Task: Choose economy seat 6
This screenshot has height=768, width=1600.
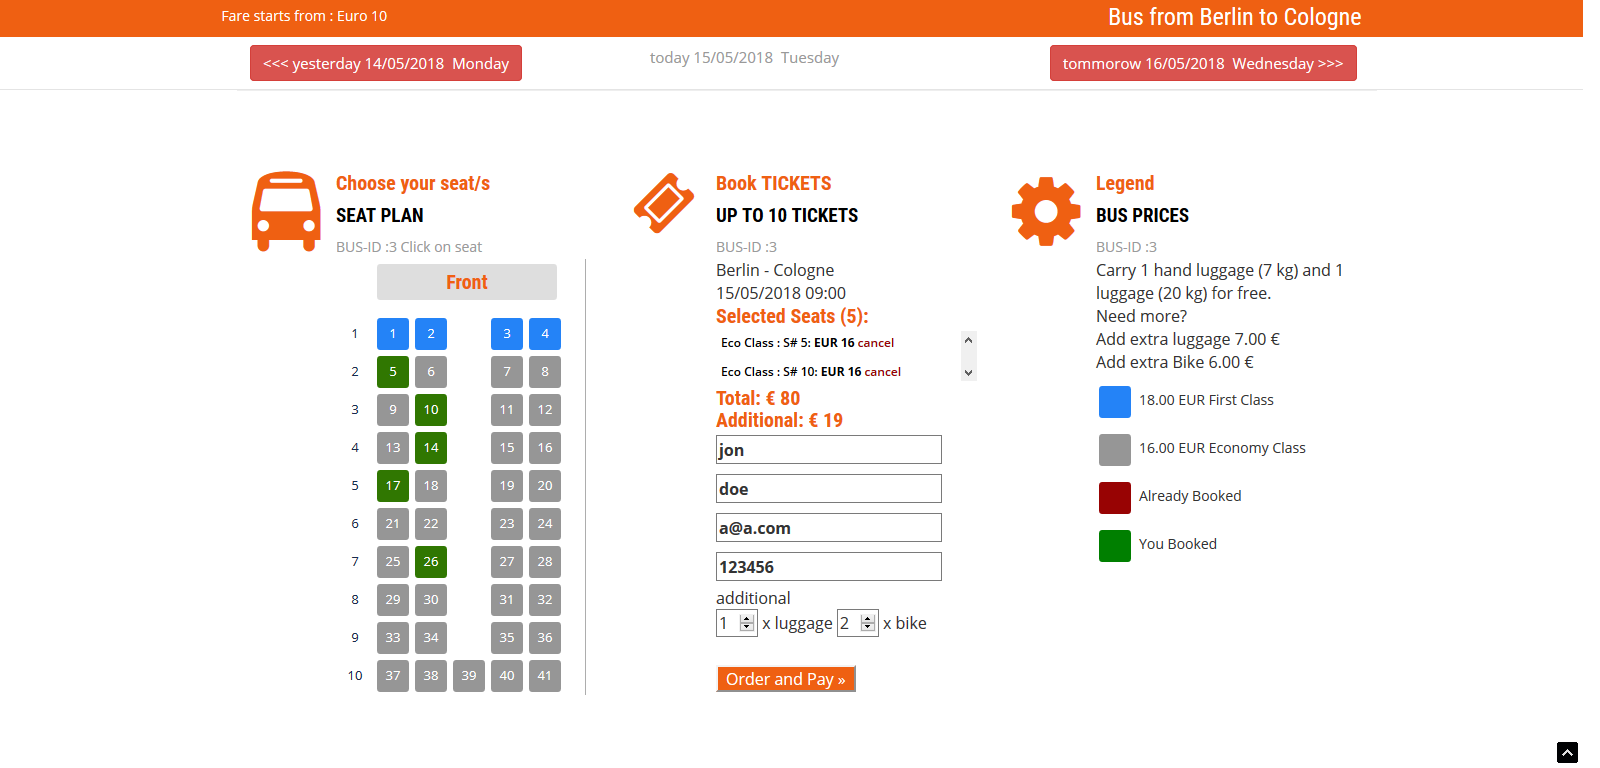Action: (x=431, y=372)
